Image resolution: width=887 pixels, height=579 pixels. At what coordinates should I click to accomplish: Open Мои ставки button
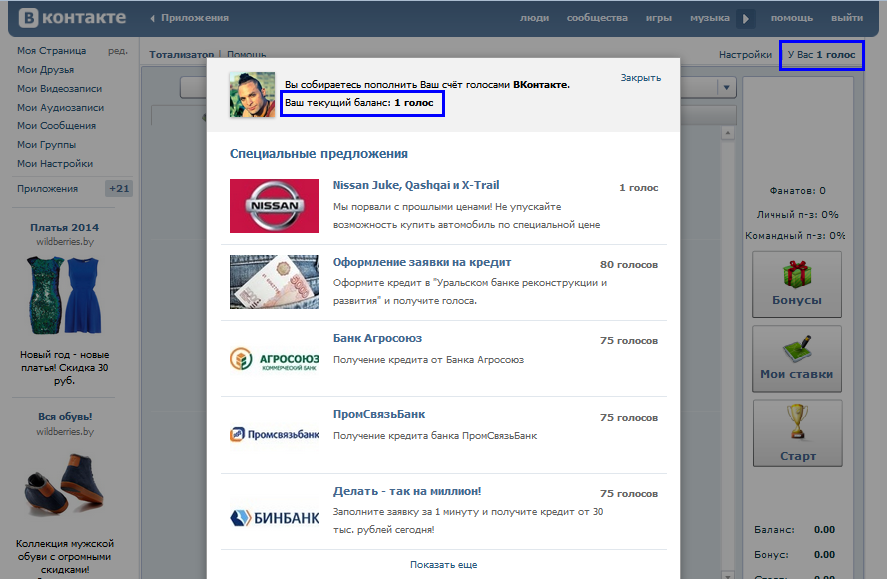[x=797, y=358]
